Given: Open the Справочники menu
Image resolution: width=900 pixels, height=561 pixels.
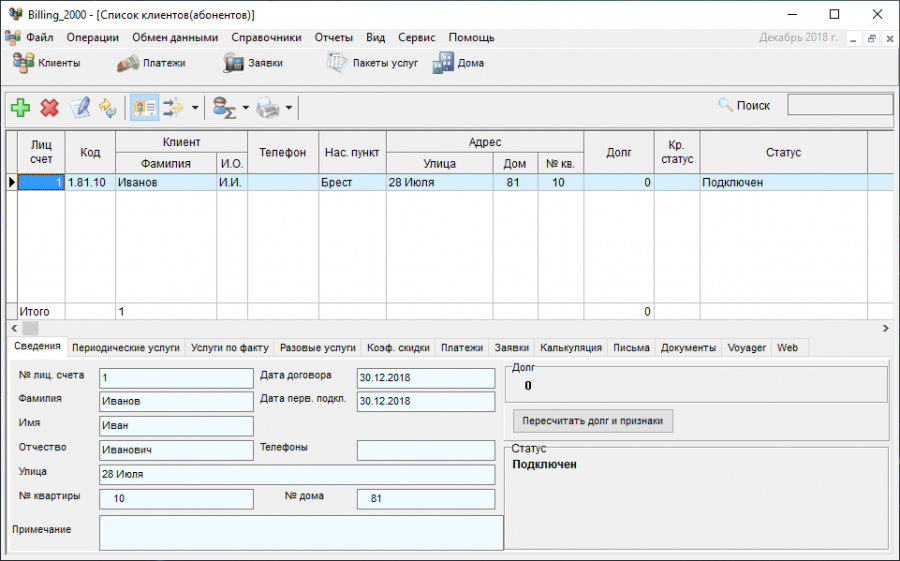Looking at the screenshot, I should (266, 38).
